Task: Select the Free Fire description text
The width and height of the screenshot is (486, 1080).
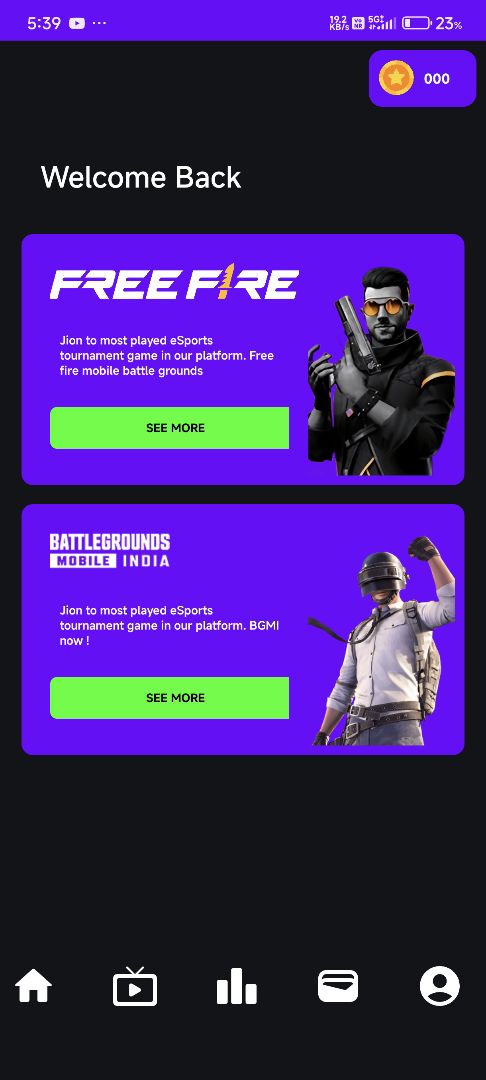Action: tap(167, 355)
